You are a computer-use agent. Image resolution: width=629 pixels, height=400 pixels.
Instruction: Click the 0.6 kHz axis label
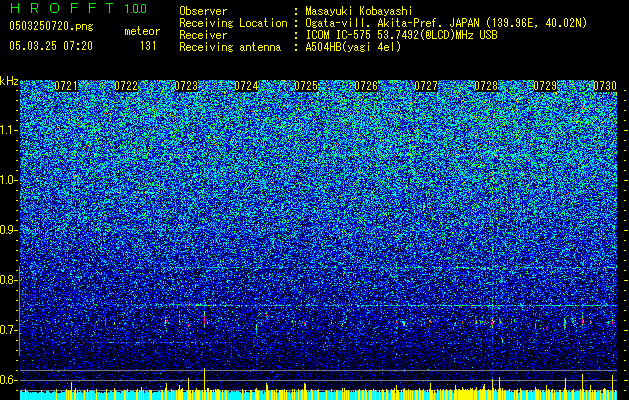coord(8,380)
